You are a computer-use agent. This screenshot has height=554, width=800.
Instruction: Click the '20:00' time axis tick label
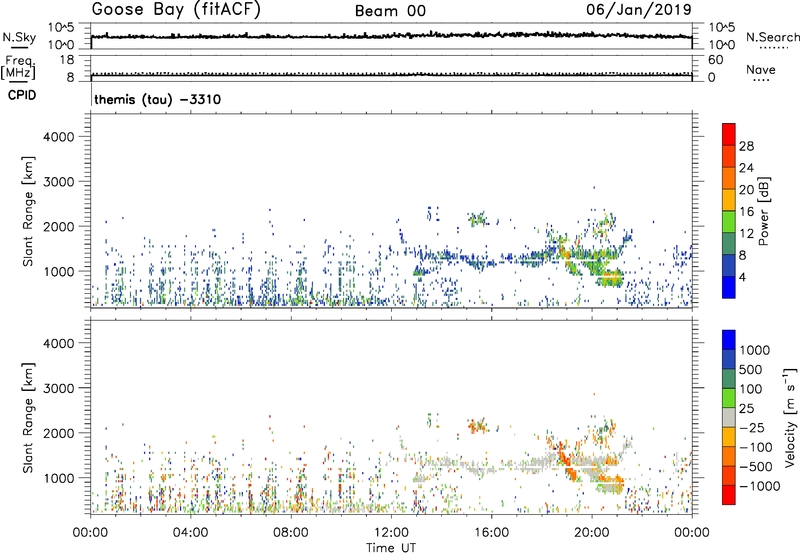591,533
